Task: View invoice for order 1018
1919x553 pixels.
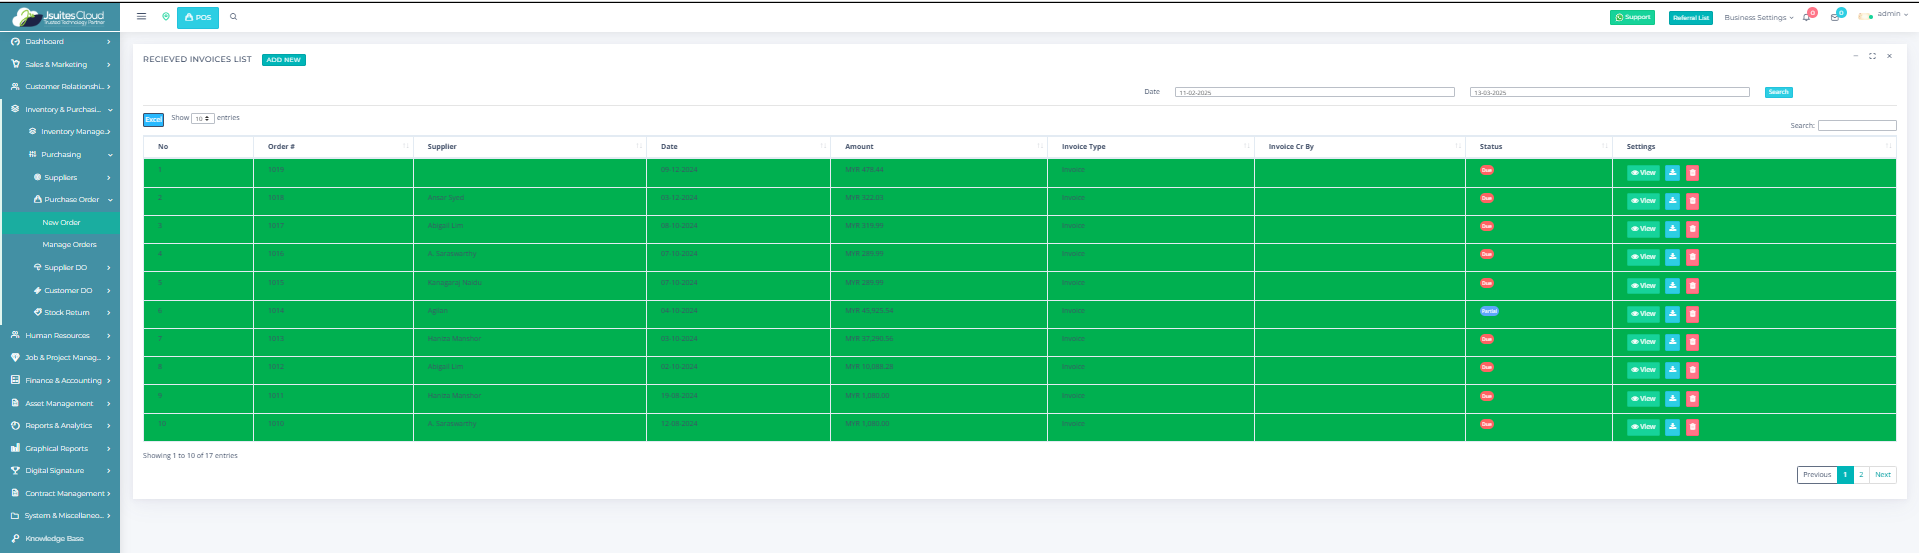Action: [x=1643, y=201]
